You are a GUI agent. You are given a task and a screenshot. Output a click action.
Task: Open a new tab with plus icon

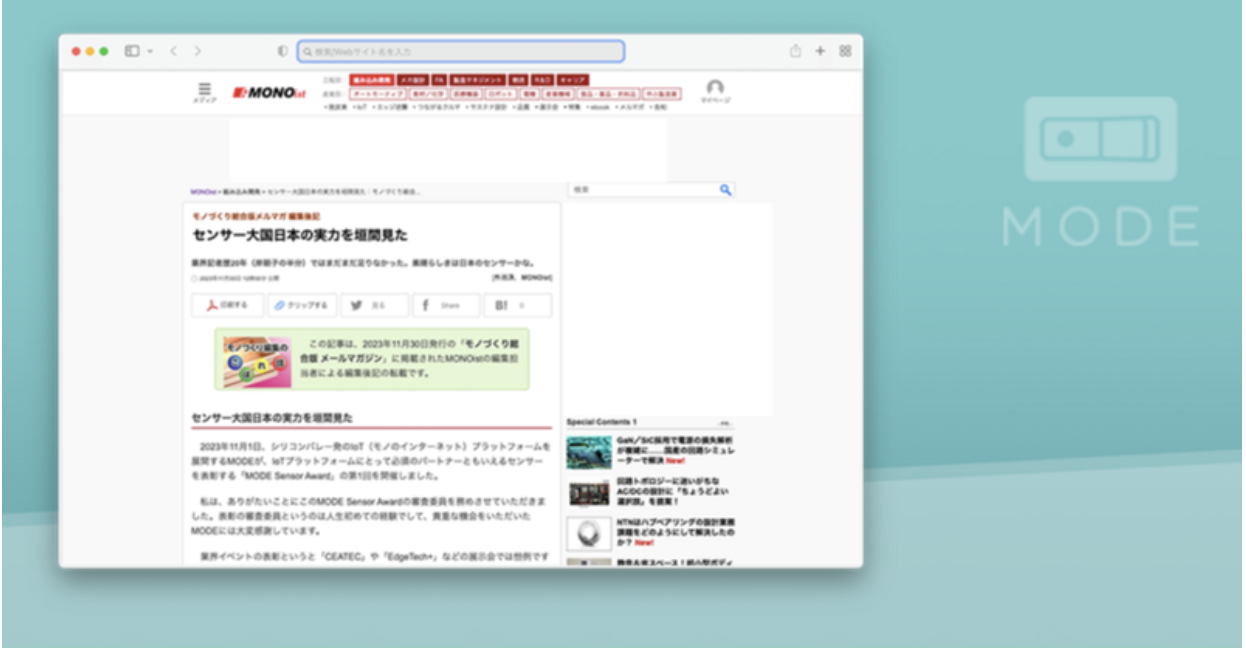pyautogui.click(x=820, y=51)
